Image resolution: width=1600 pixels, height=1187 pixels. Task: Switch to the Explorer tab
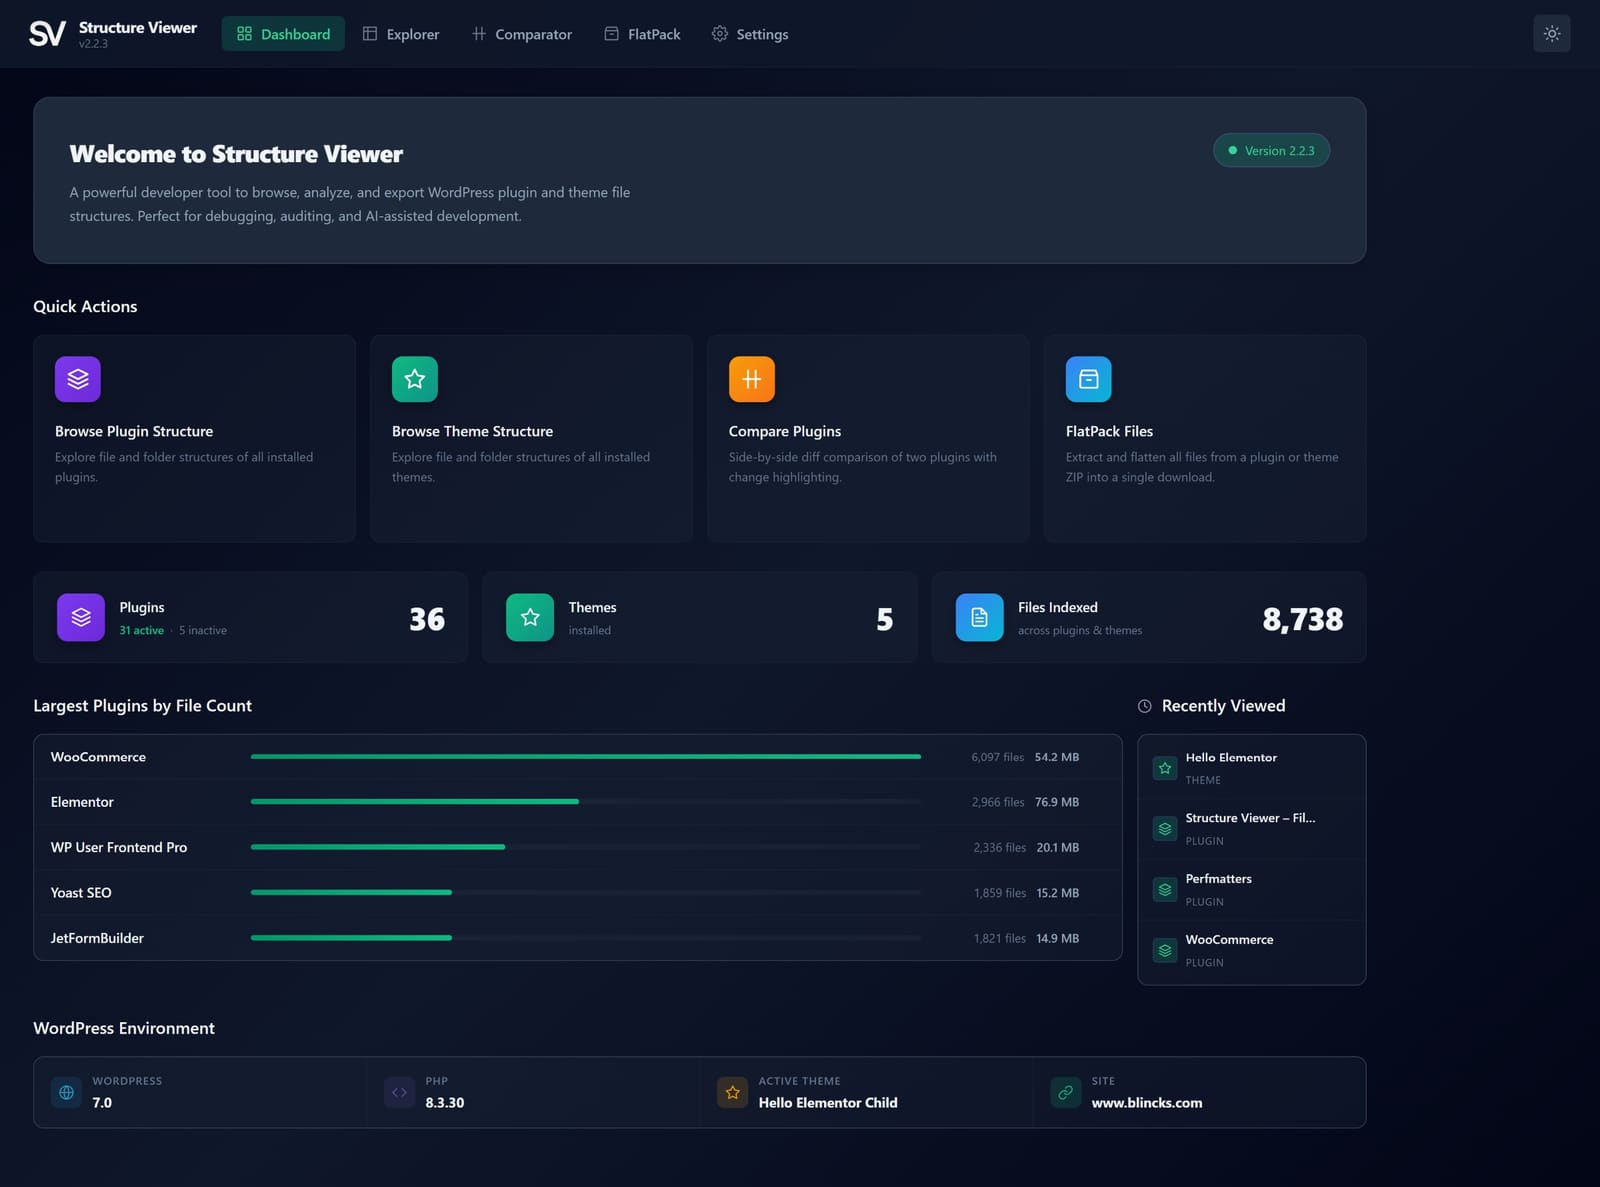401,34
